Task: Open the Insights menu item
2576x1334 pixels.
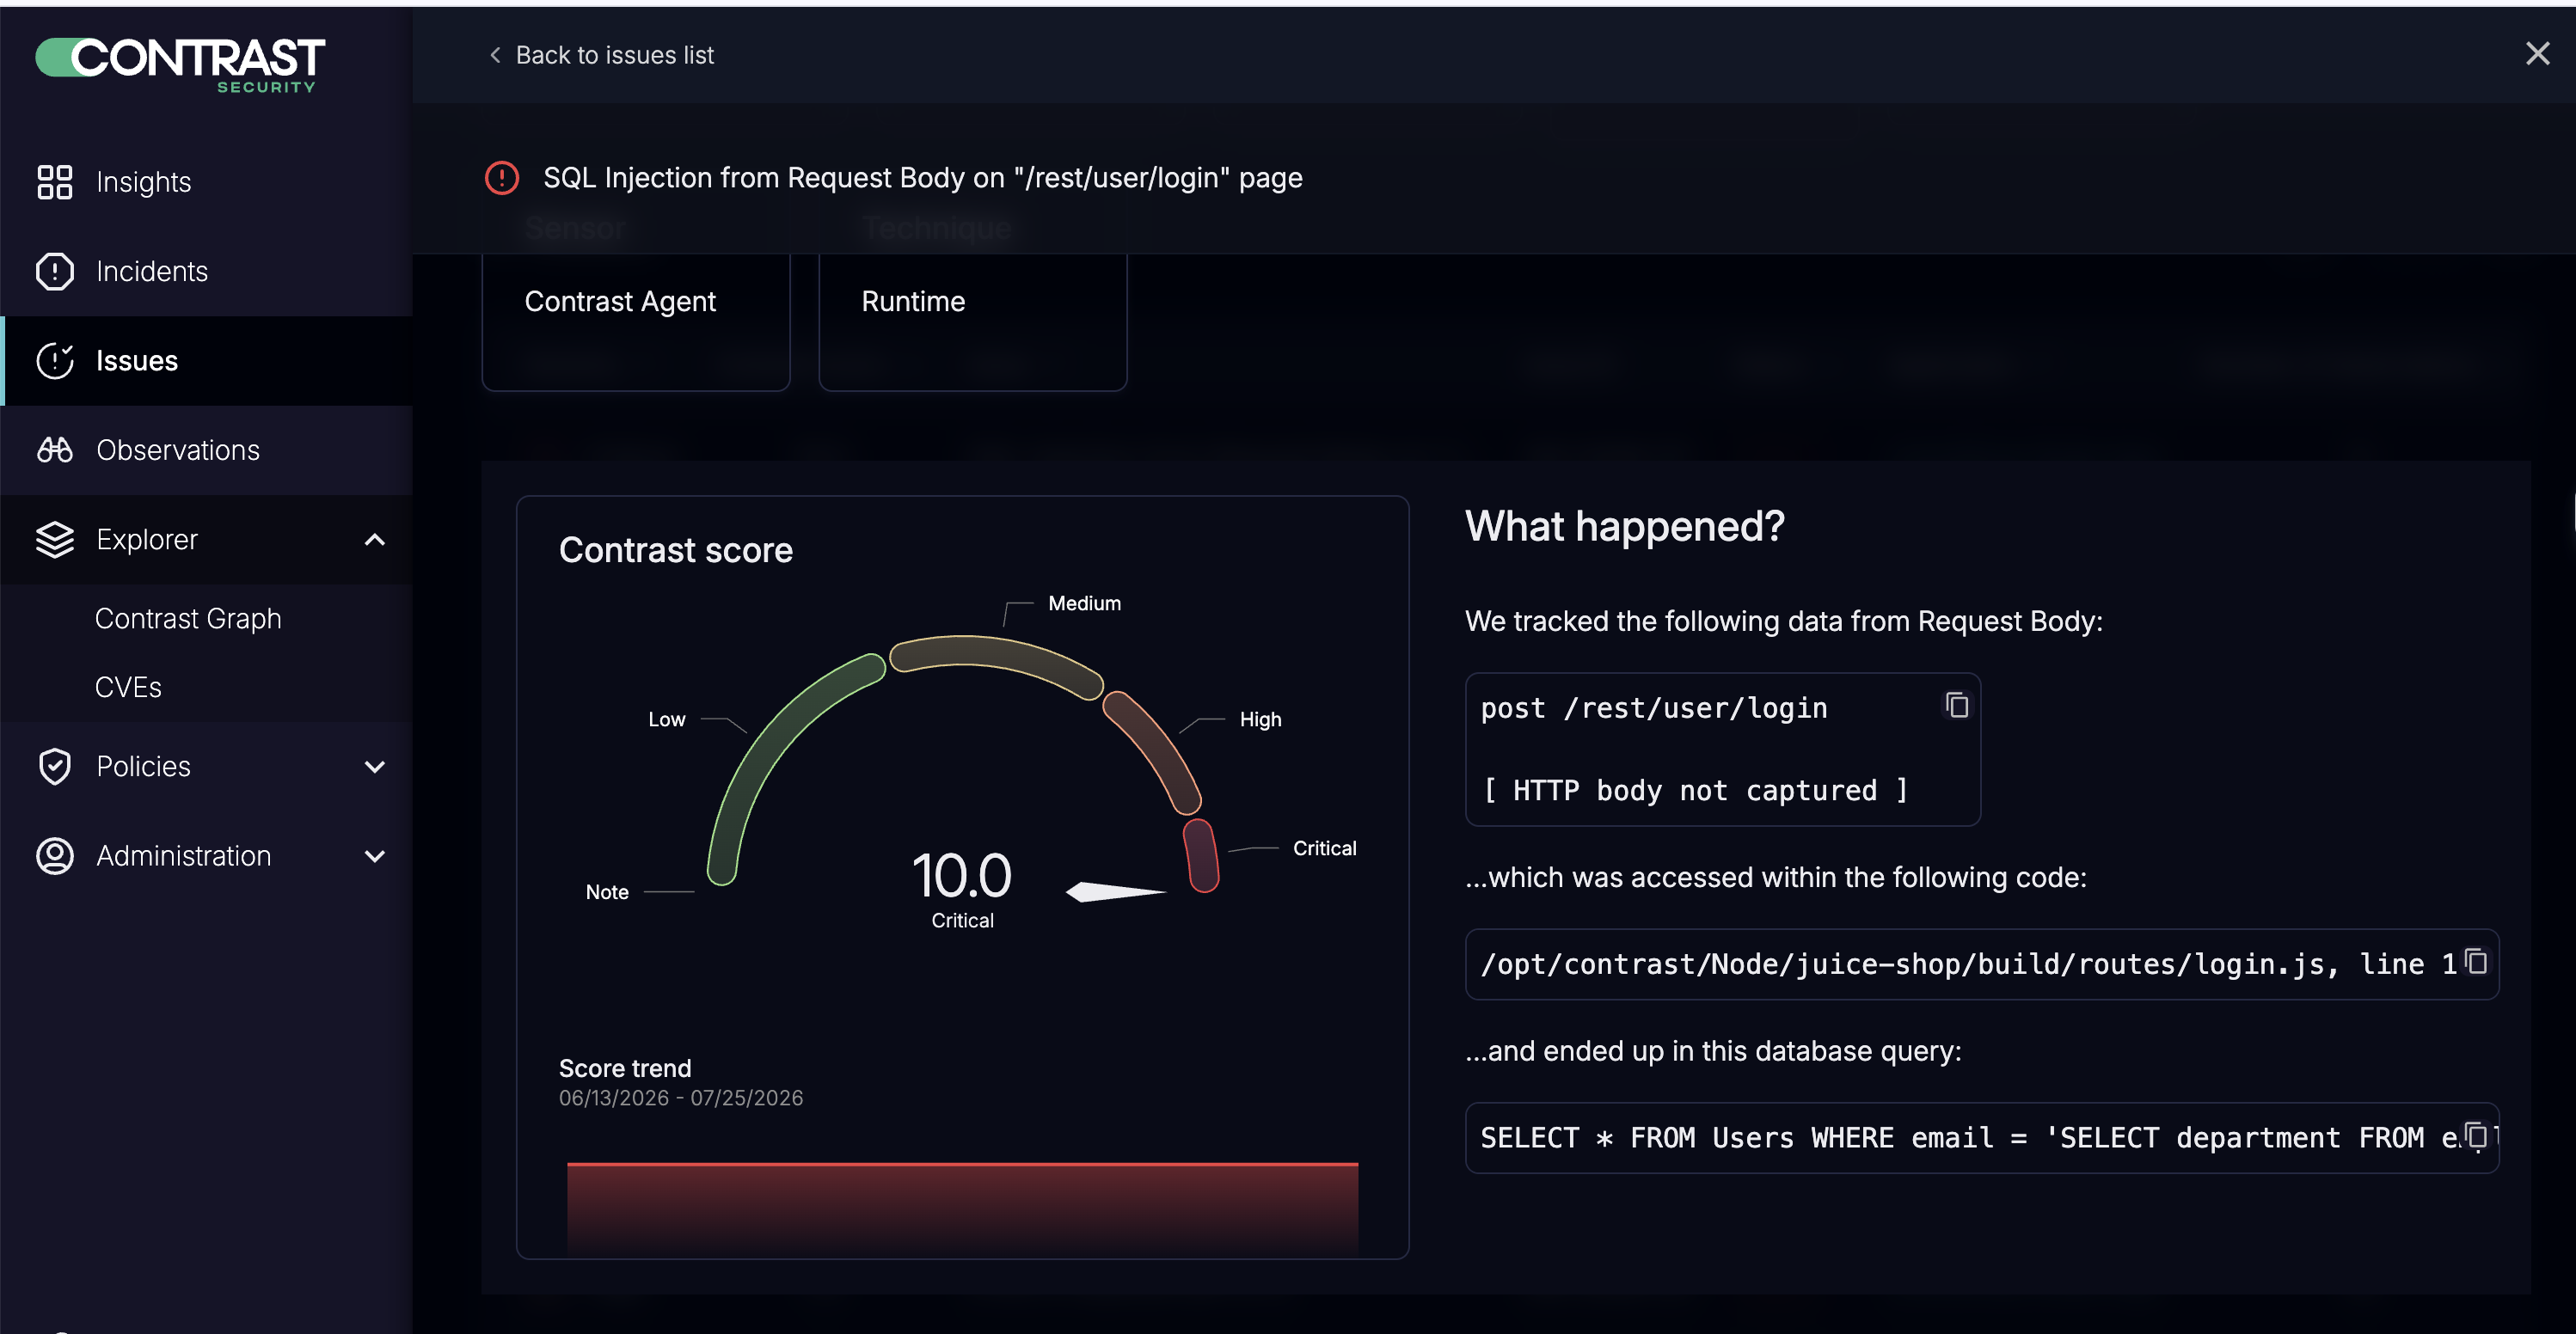Action: (206, 182)
